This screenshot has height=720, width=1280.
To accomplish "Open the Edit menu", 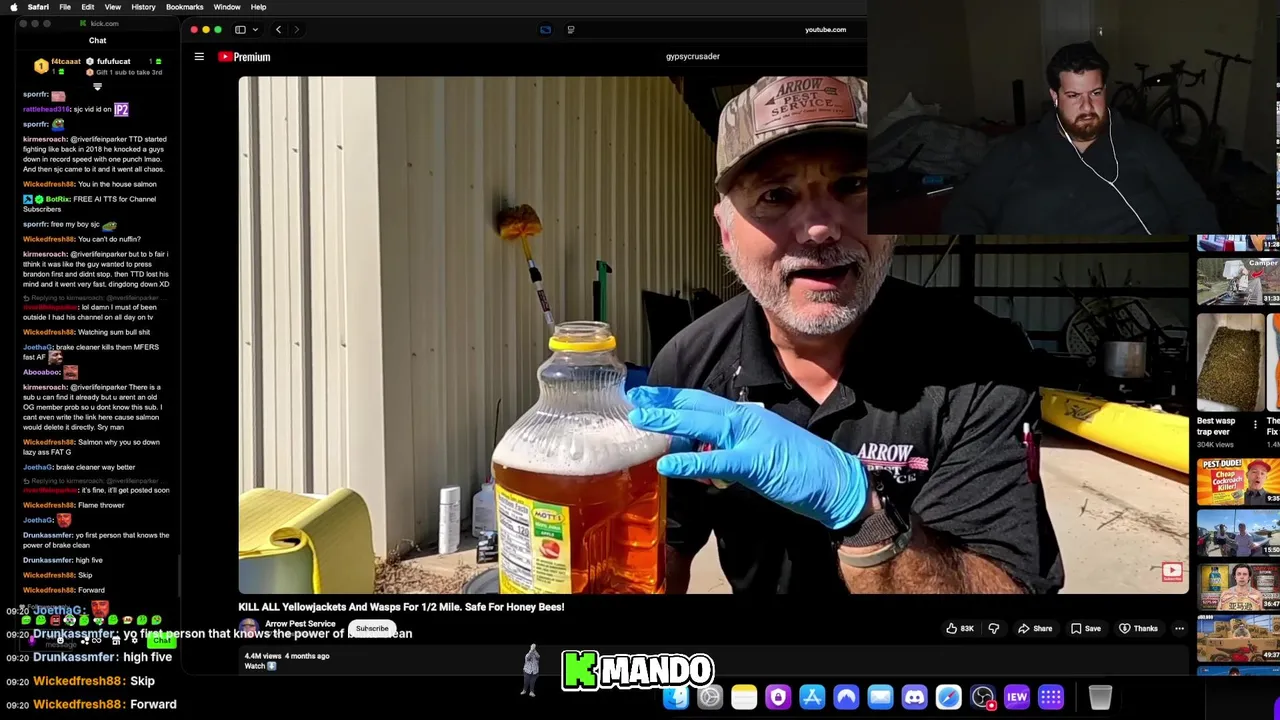I will click(x=88, y=7).
